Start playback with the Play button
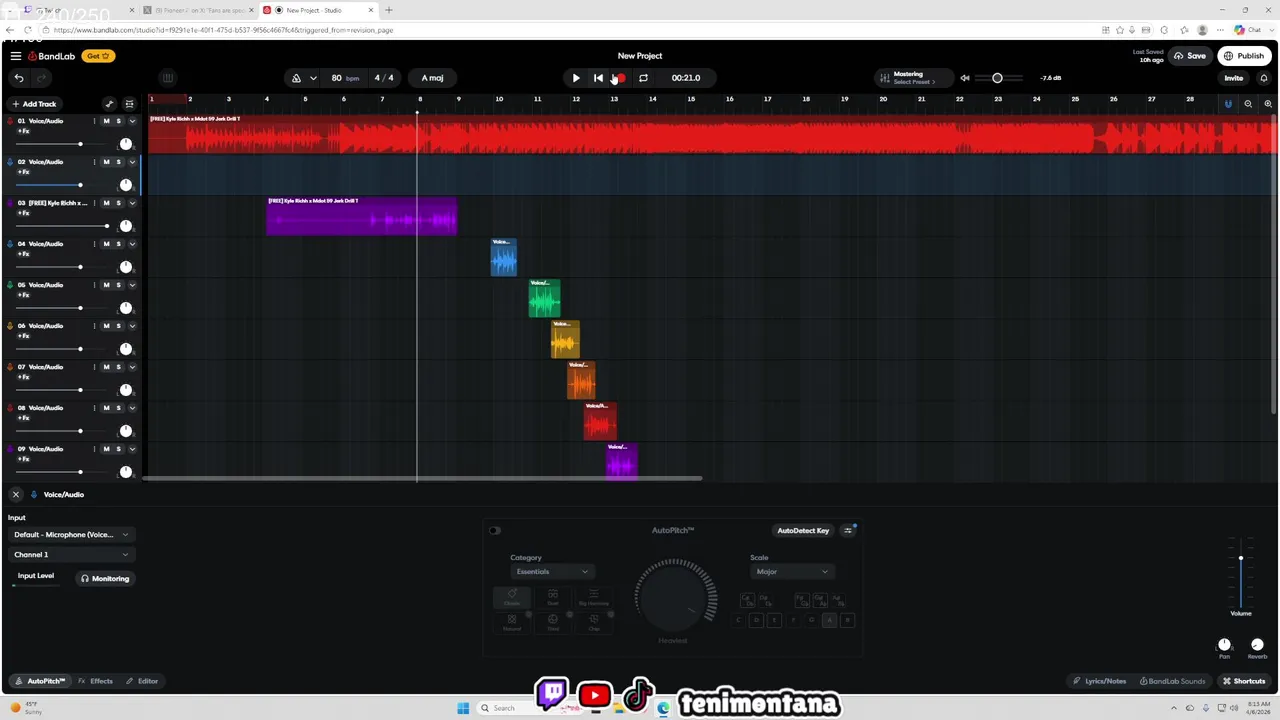 576,78
